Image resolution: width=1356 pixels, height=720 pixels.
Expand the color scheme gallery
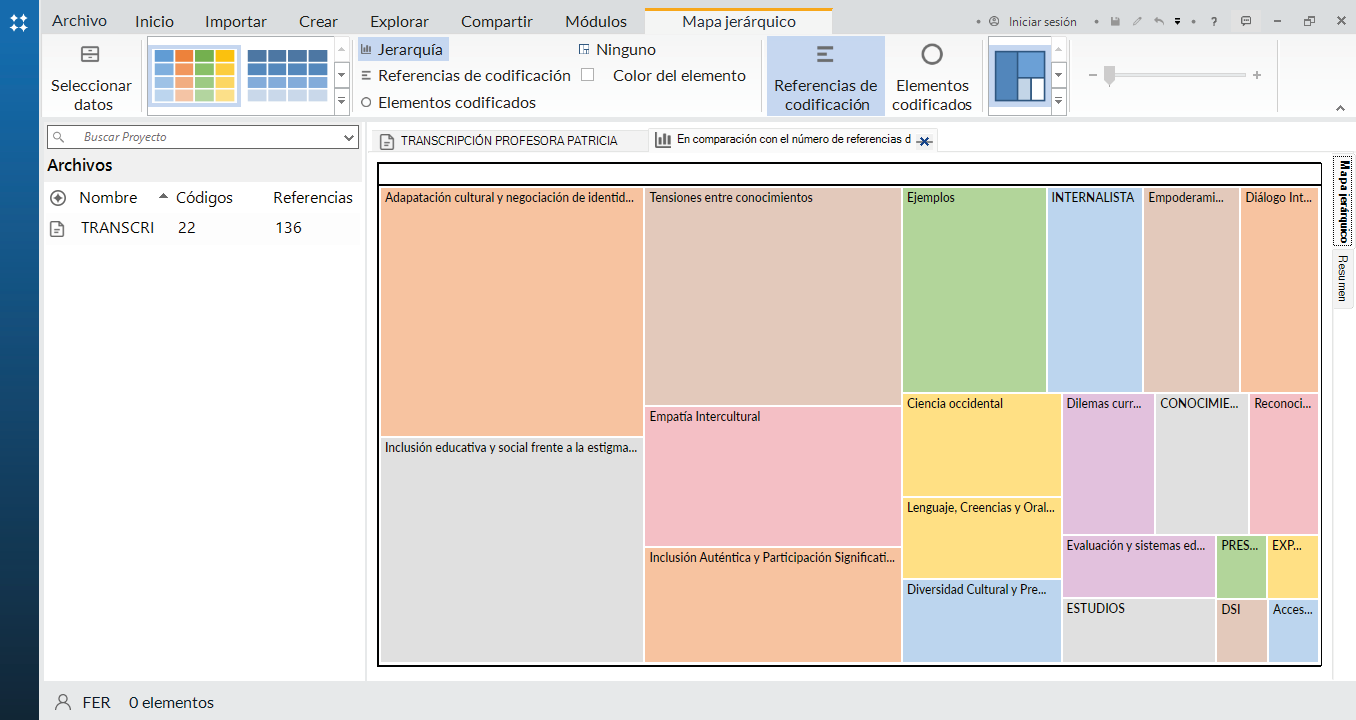click(x=341, y=100)
